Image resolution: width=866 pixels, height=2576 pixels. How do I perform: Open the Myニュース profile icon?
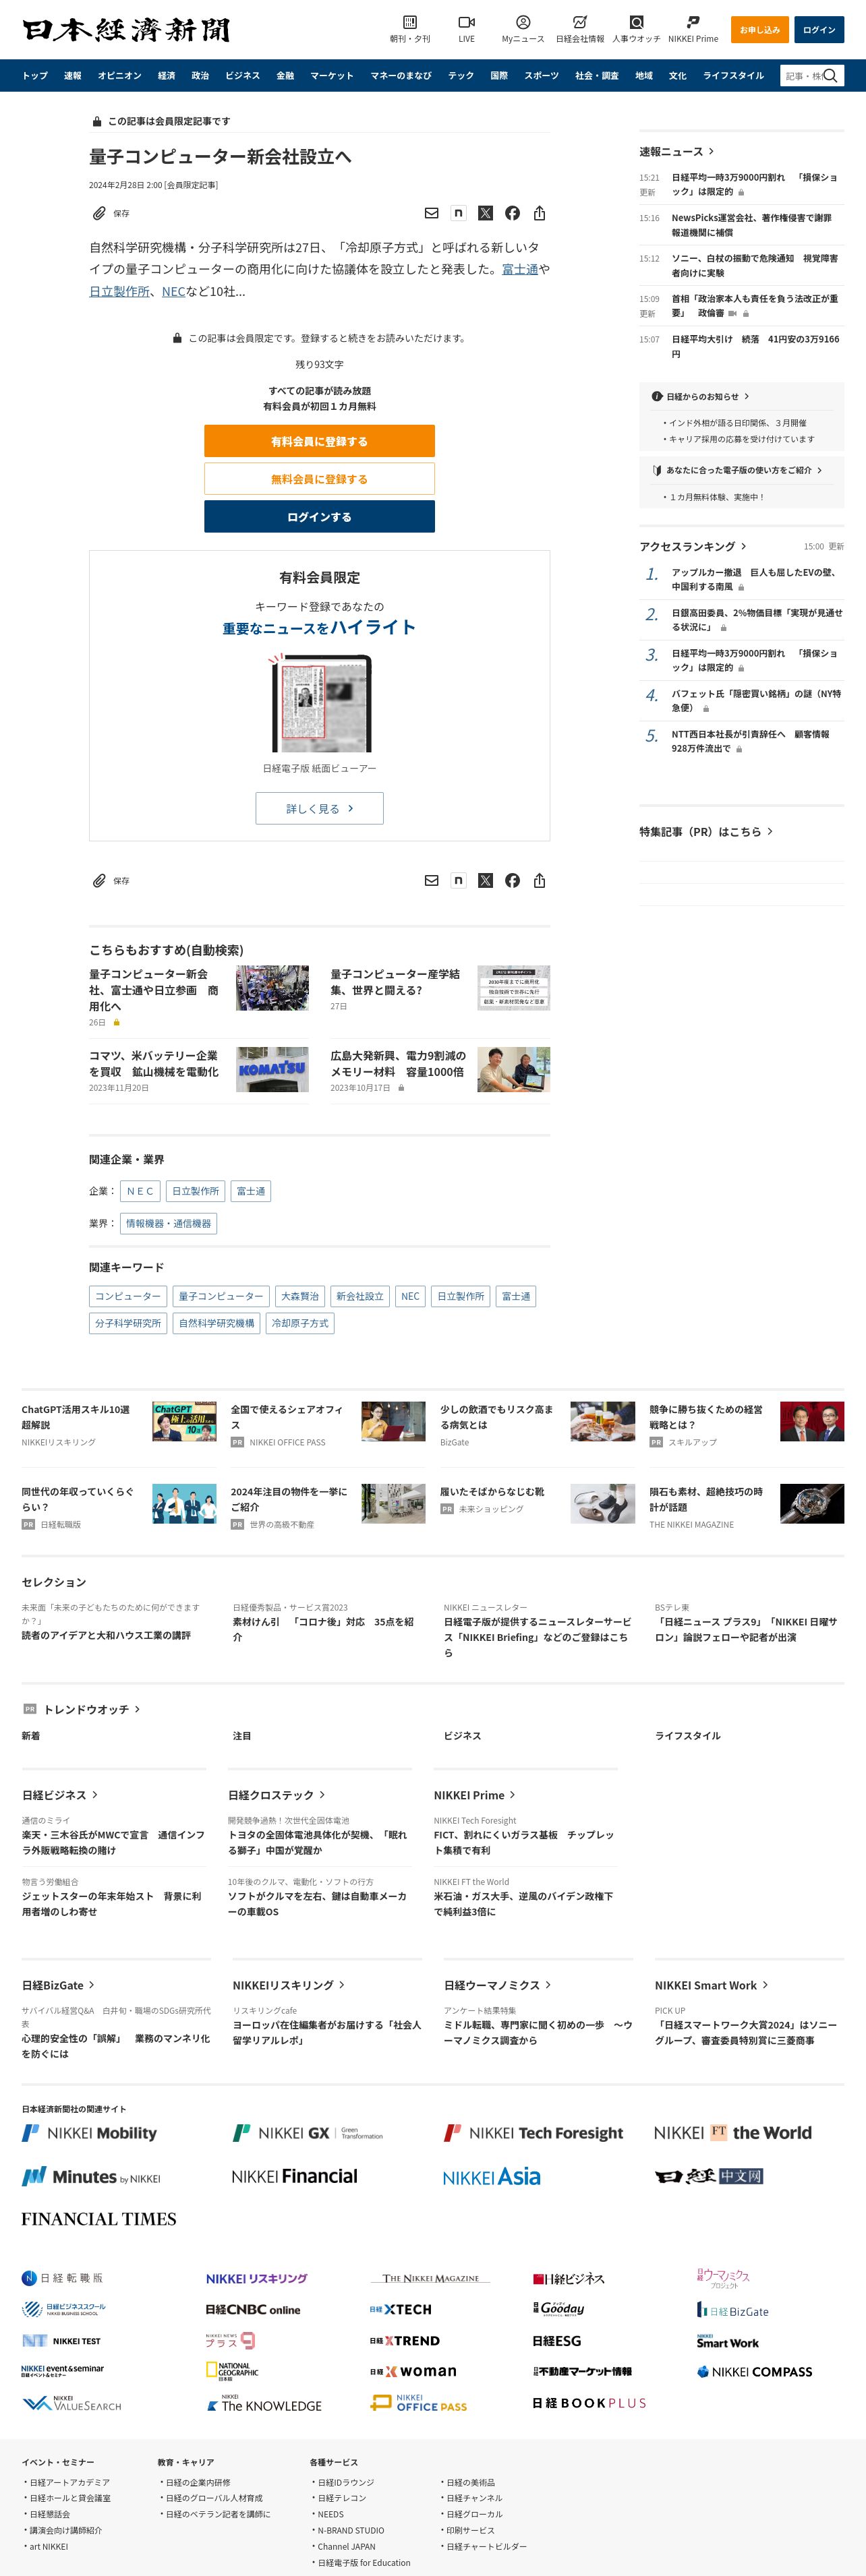coord(523,22)
